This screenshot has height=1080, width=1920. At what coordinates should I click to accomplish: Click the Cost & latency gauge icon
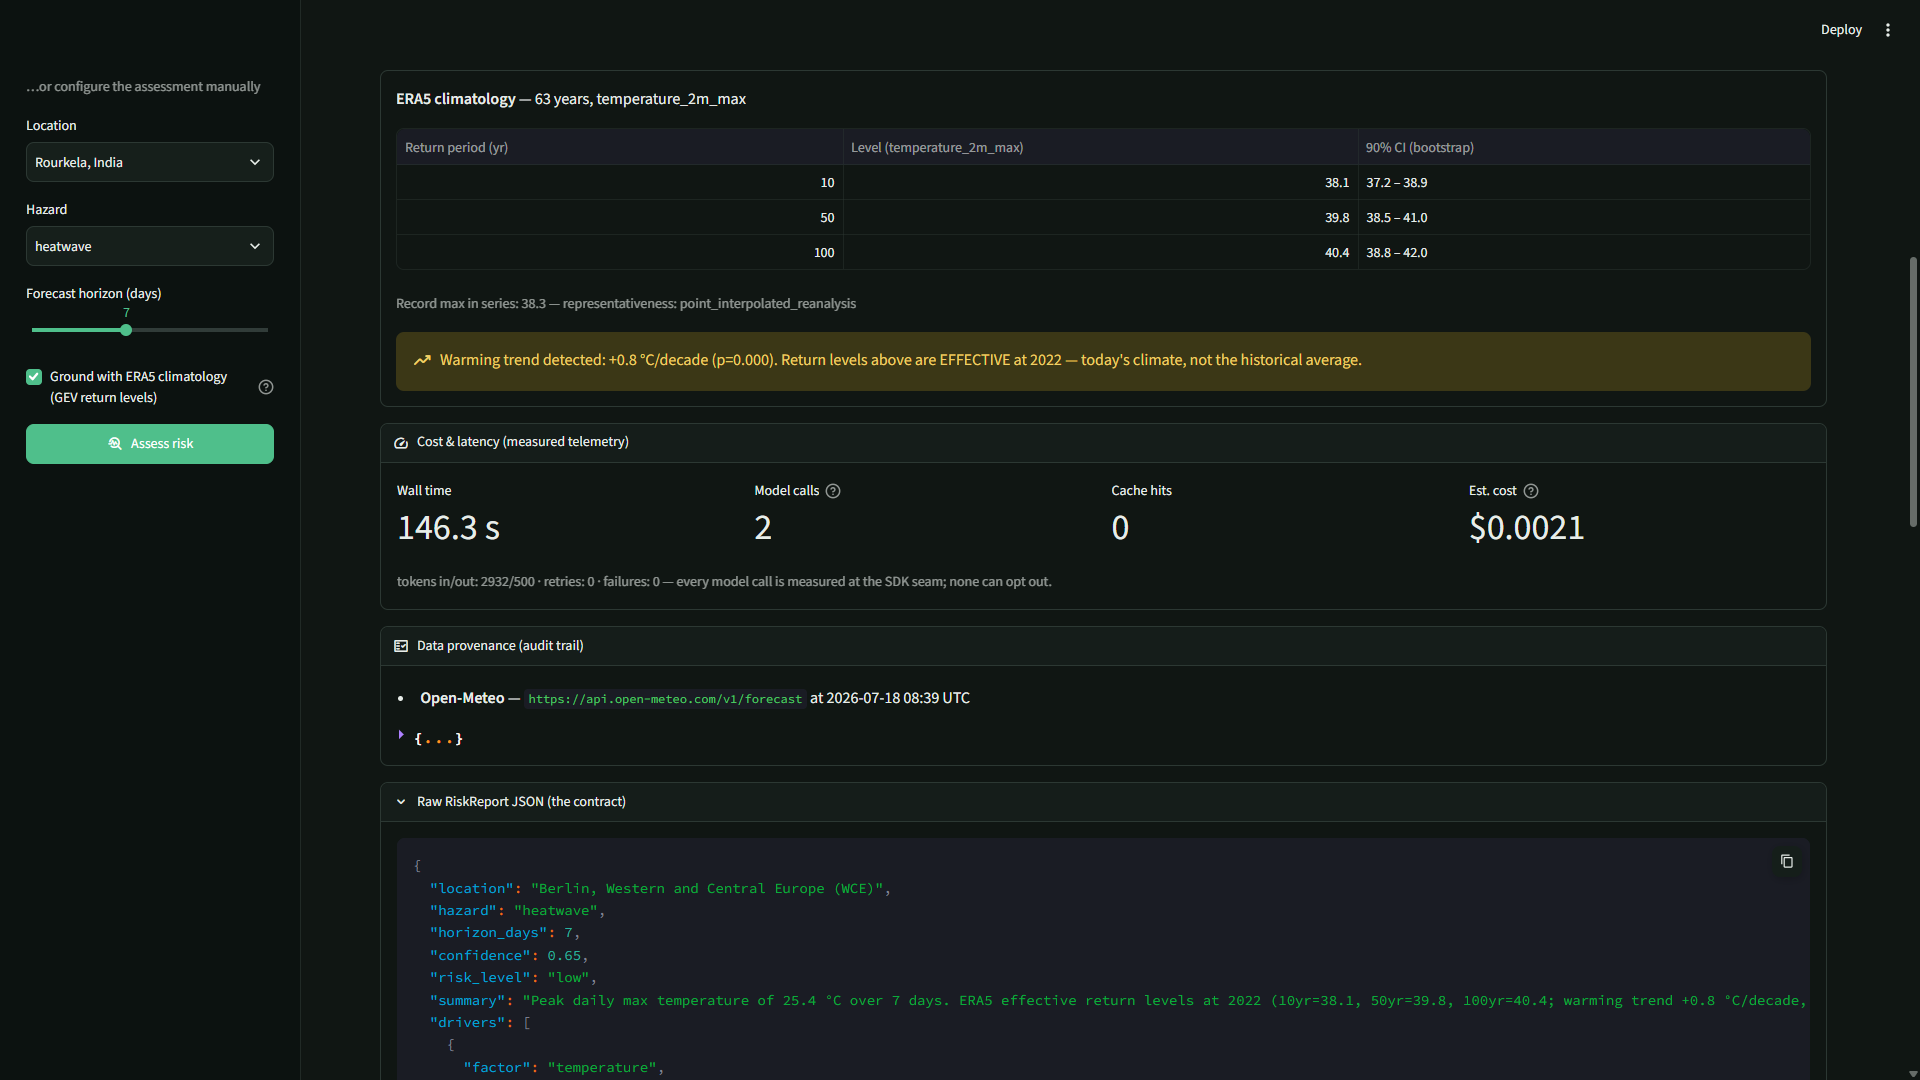tap(401, 442)
